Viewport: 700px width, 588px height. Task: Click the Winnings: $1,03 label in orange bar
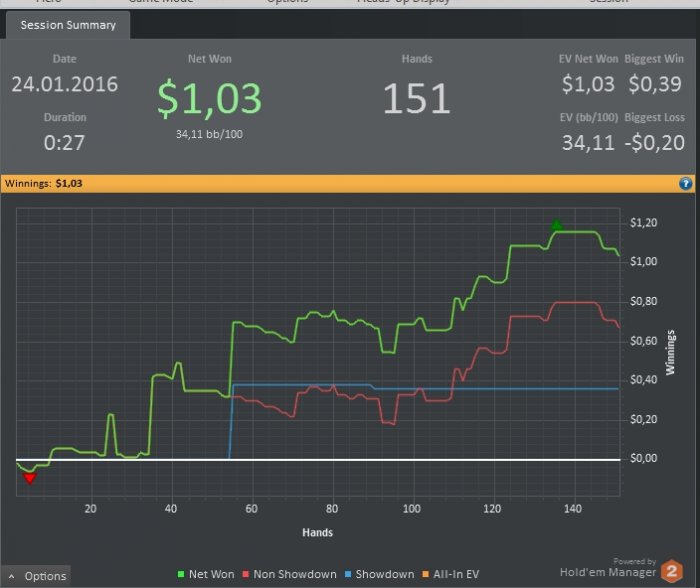(x=44, y=183)
